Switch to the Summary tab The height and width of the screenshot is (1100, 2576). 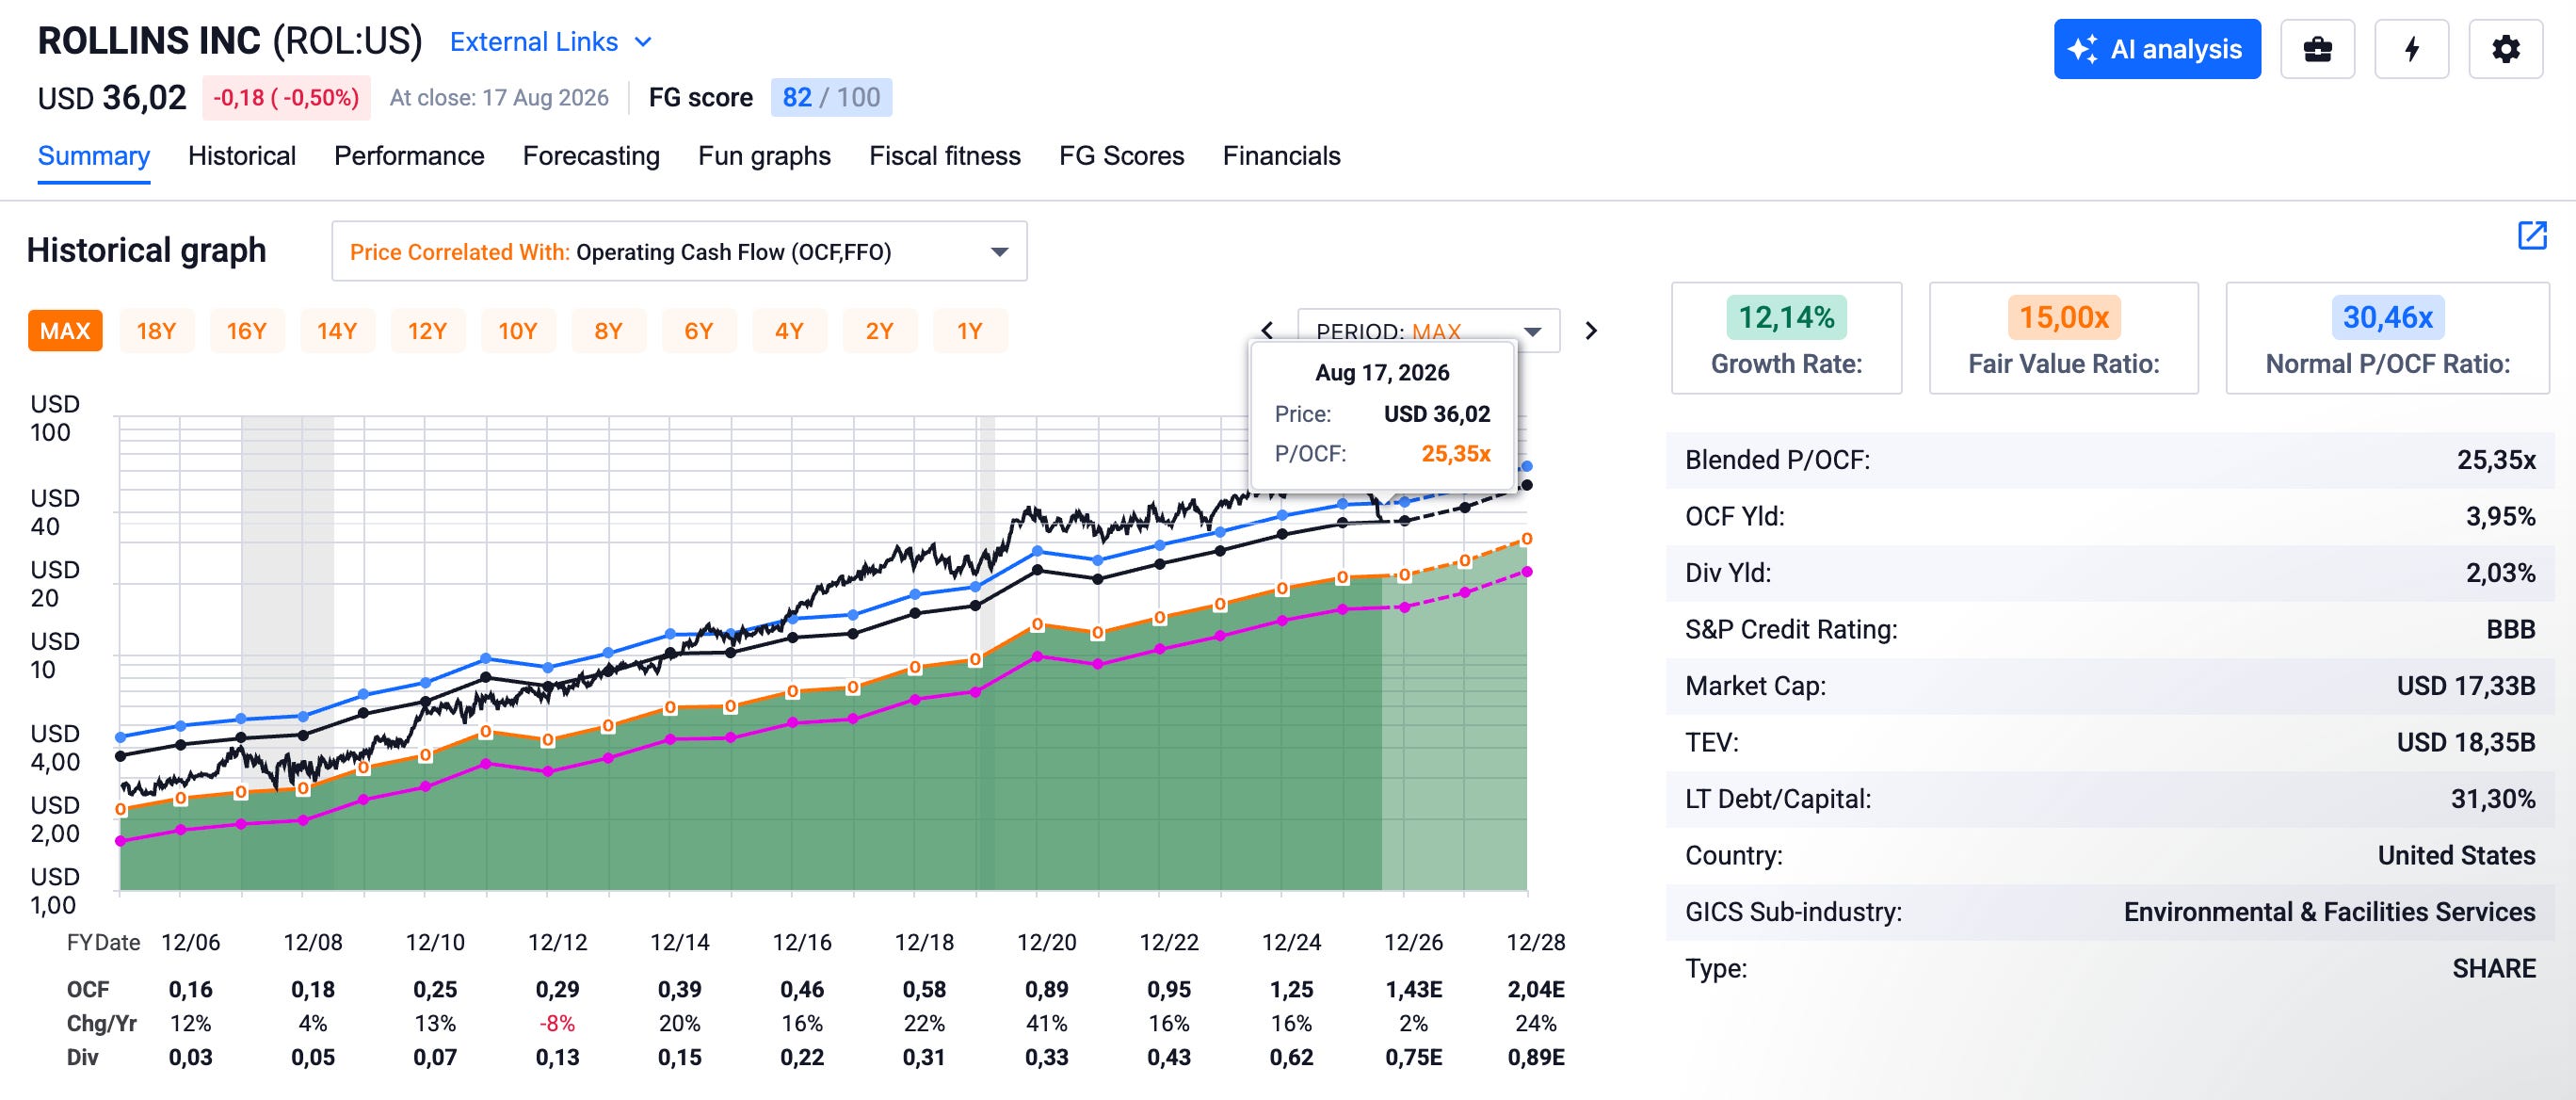[94, 156]
